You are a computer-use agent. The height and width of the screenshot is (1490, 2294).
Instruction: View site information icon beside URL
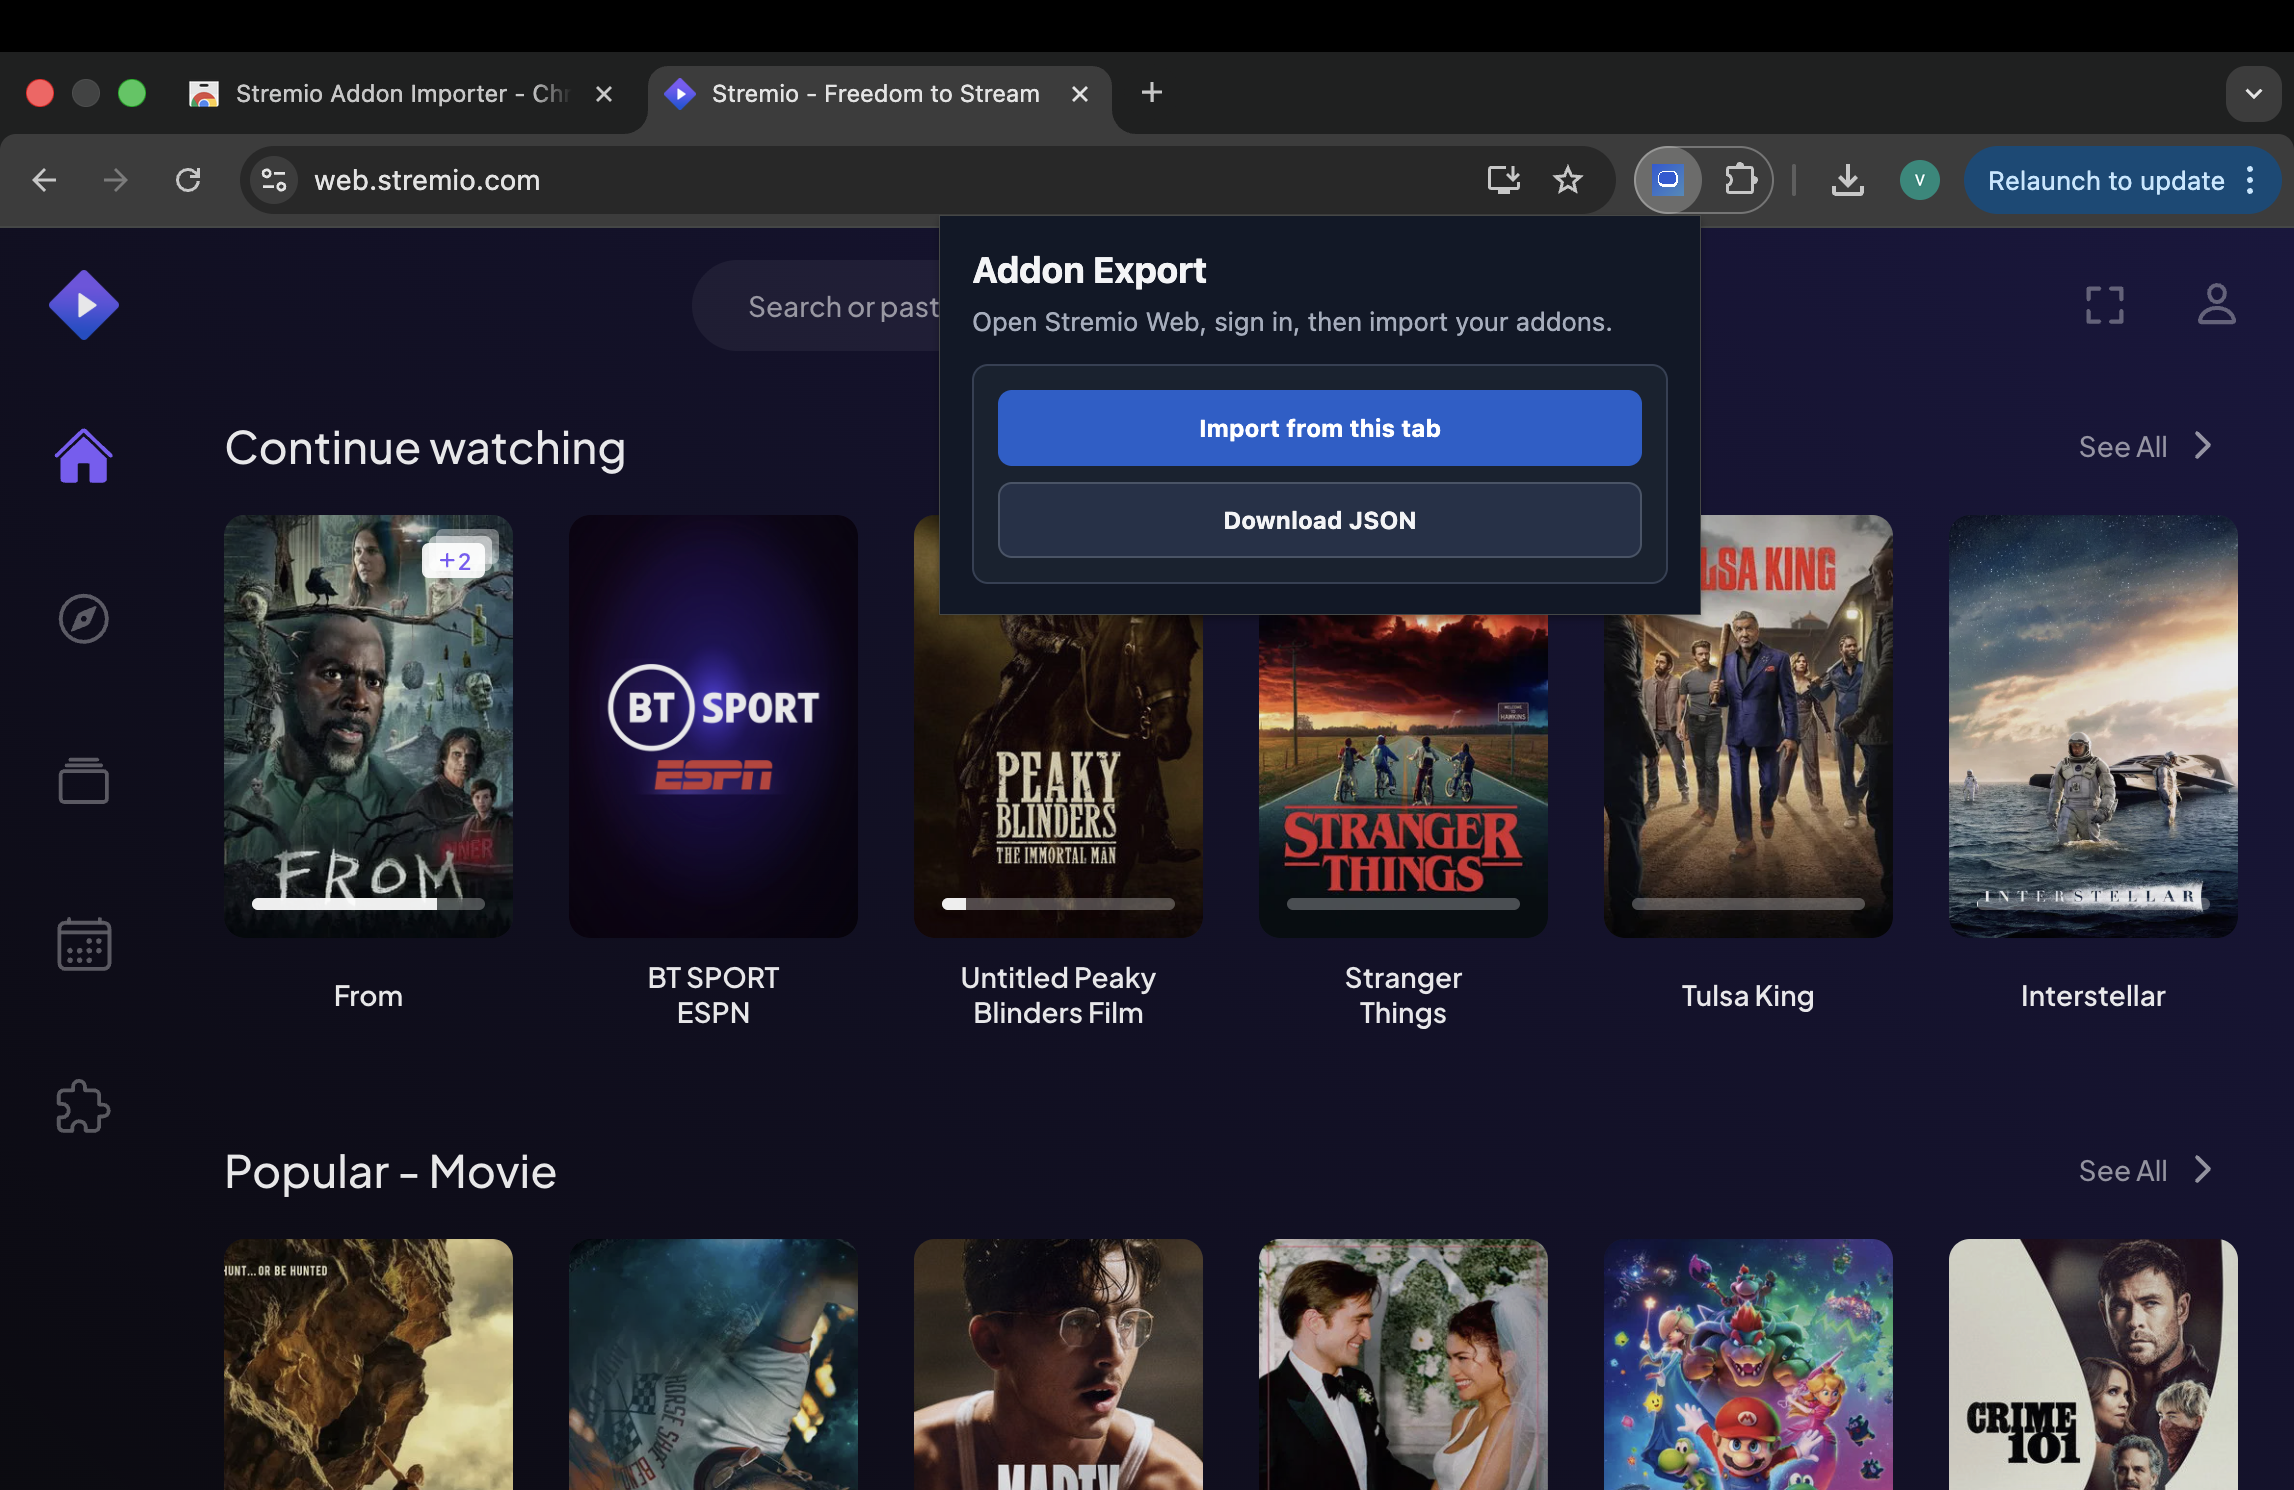click(x=274, y=180)
